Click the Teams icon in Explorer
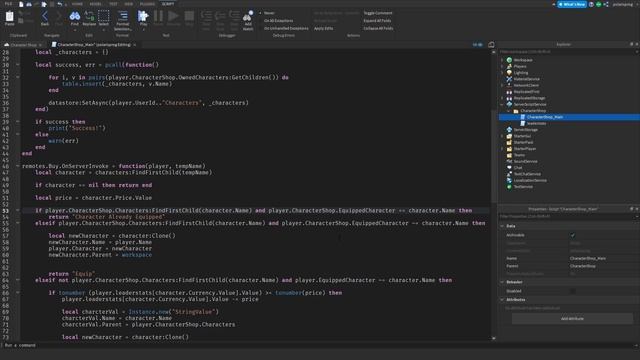 (x=509, y=155)
